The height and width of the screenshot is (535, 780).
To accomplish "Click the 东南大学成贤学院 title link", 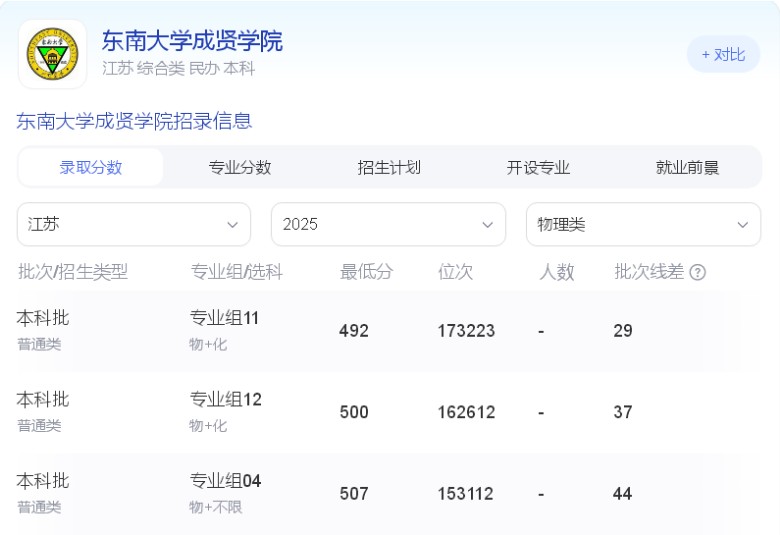I will (x=192, y=41).
